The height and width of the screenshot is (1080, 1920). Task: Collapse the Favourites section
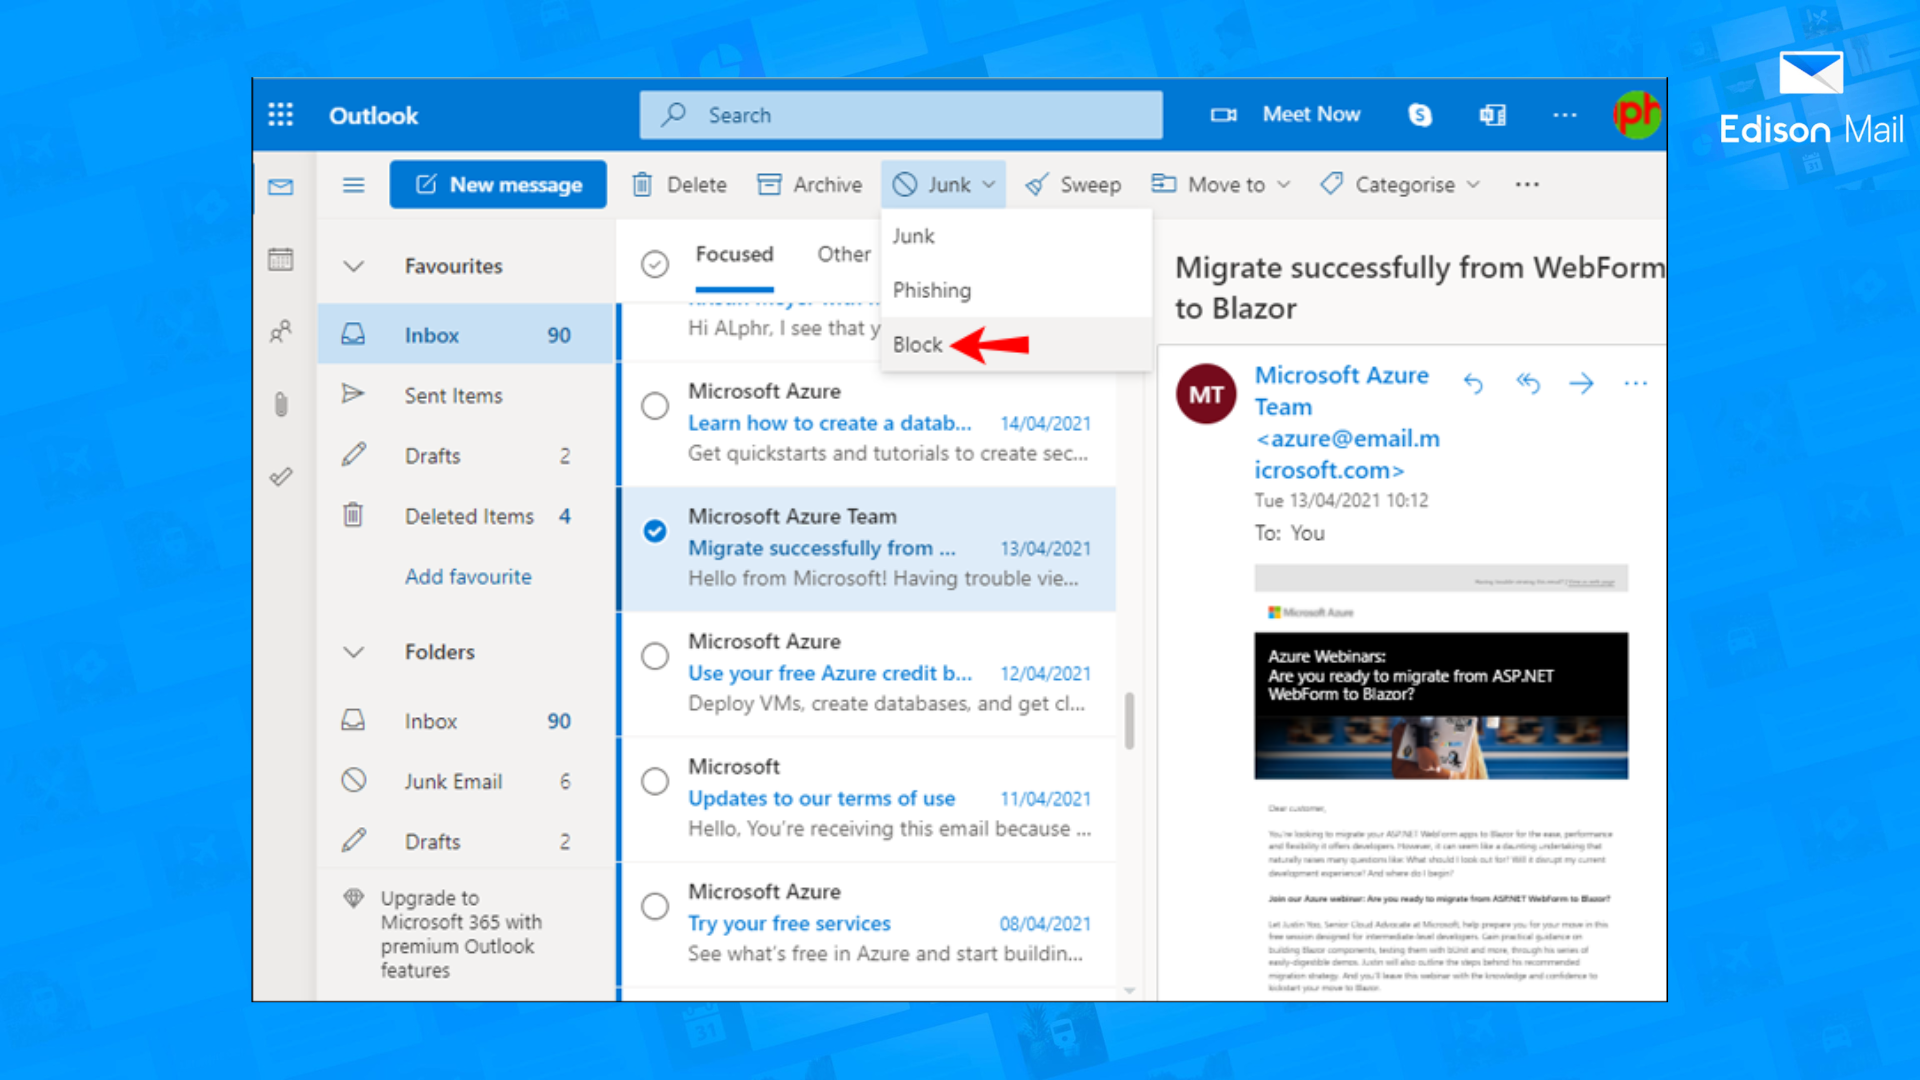click(x=352, y=266)
